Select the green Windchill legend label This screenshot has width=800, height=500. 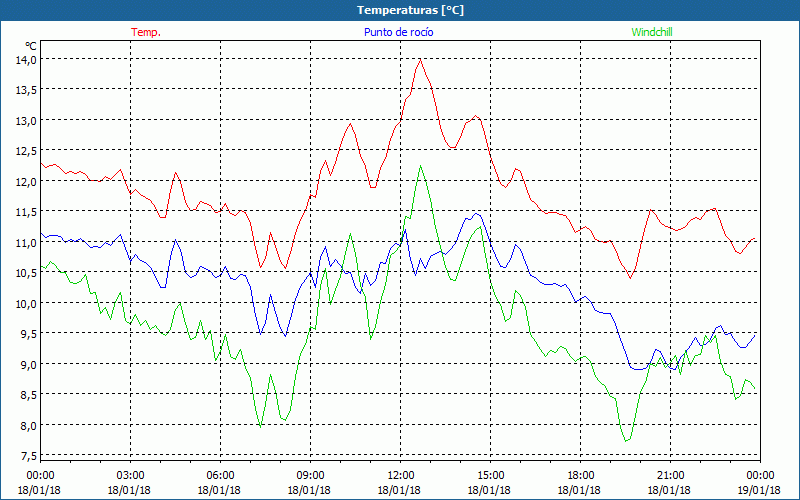click(652, 32)
